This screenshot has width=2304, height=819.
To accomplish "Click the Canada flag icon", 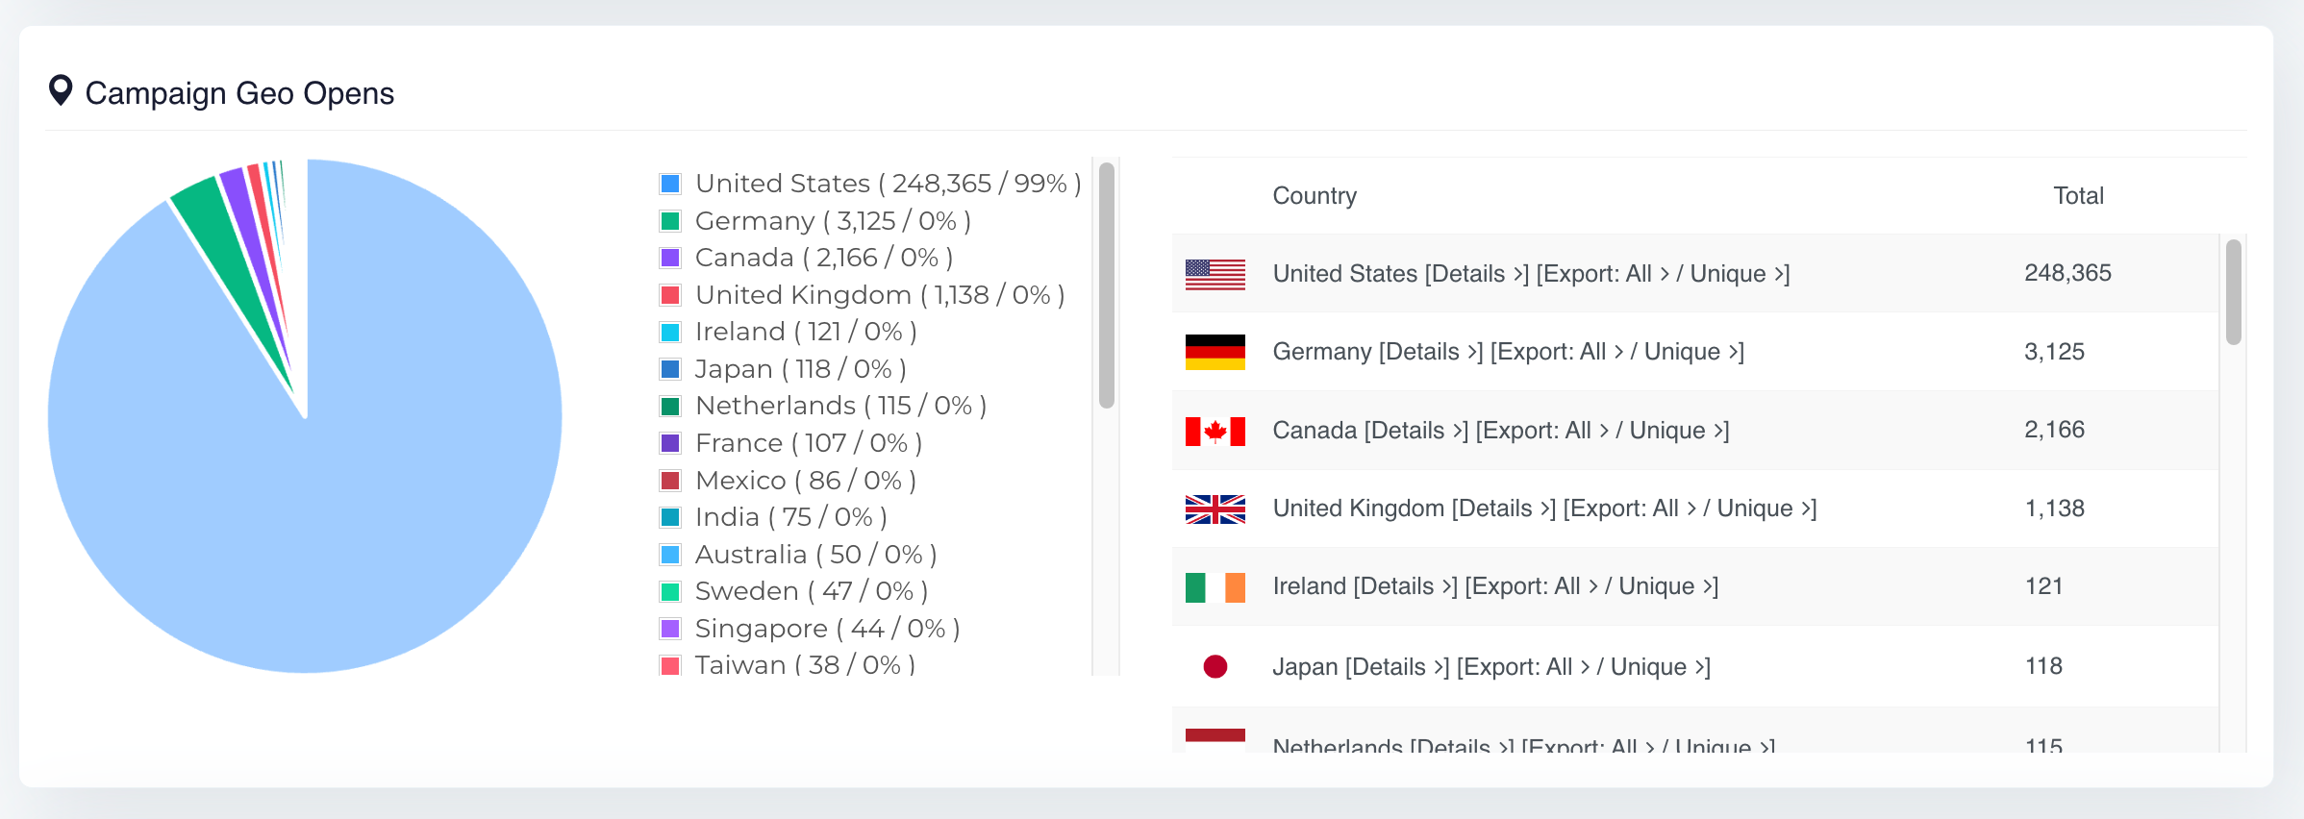I will click(1215, 431).
